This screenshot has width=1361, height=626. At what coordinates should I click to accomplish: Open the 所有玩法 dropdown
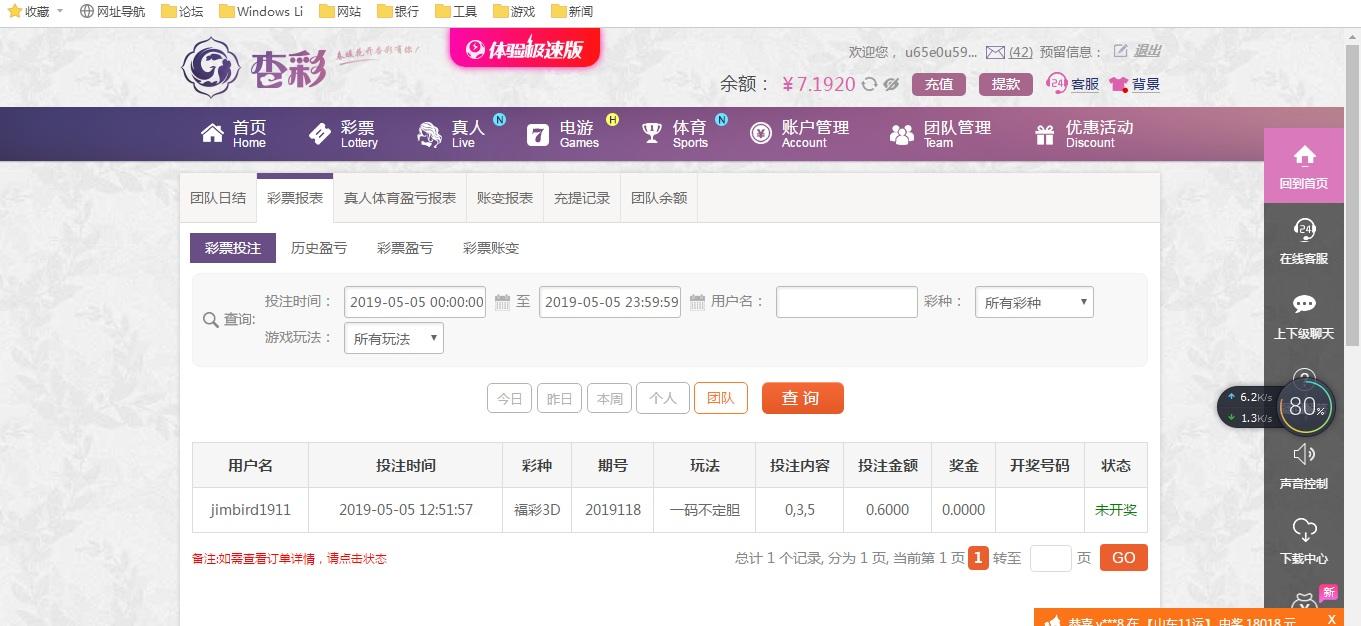tap(393, 337)
